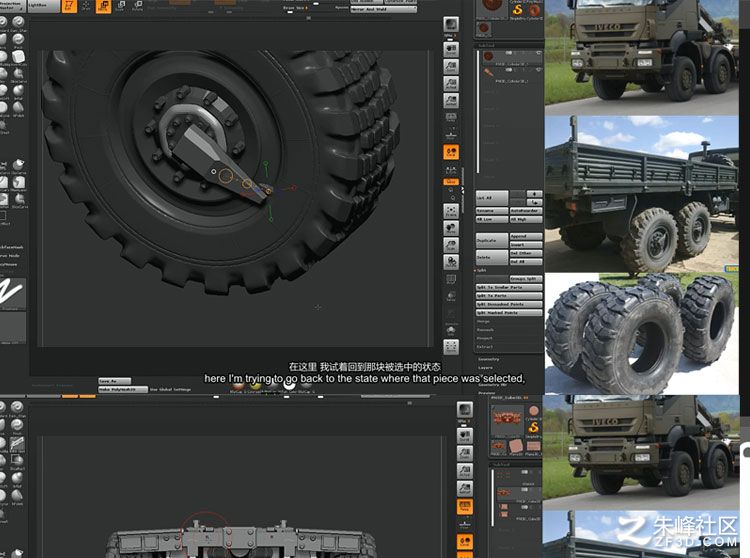750x558 pixels.
Task: Click the Duplicate subtool button
Action: pyautogui.click(x=492, y=241)
